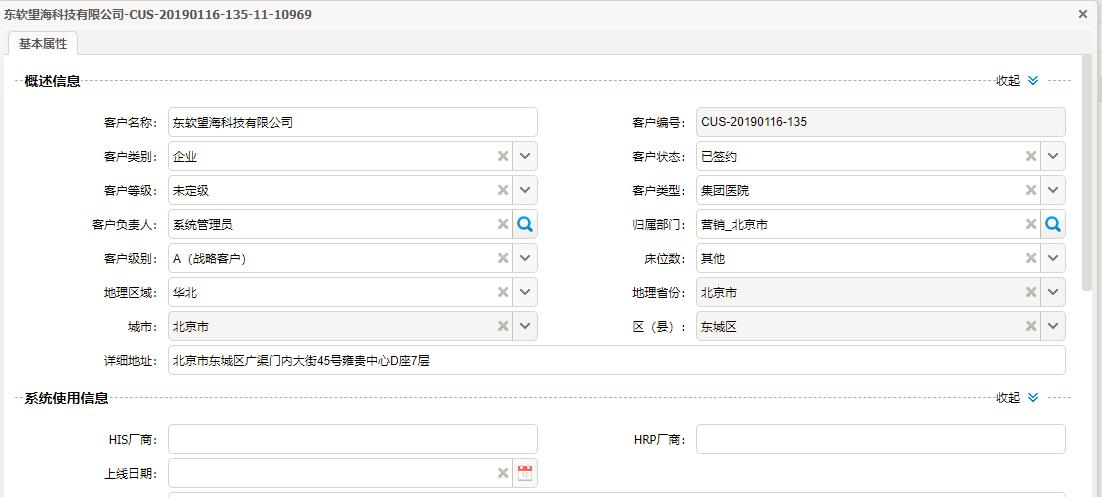Screen dimensions: 1102x497
Task: Click the 客户名称 input field
Action: click(x=353, y=122)
